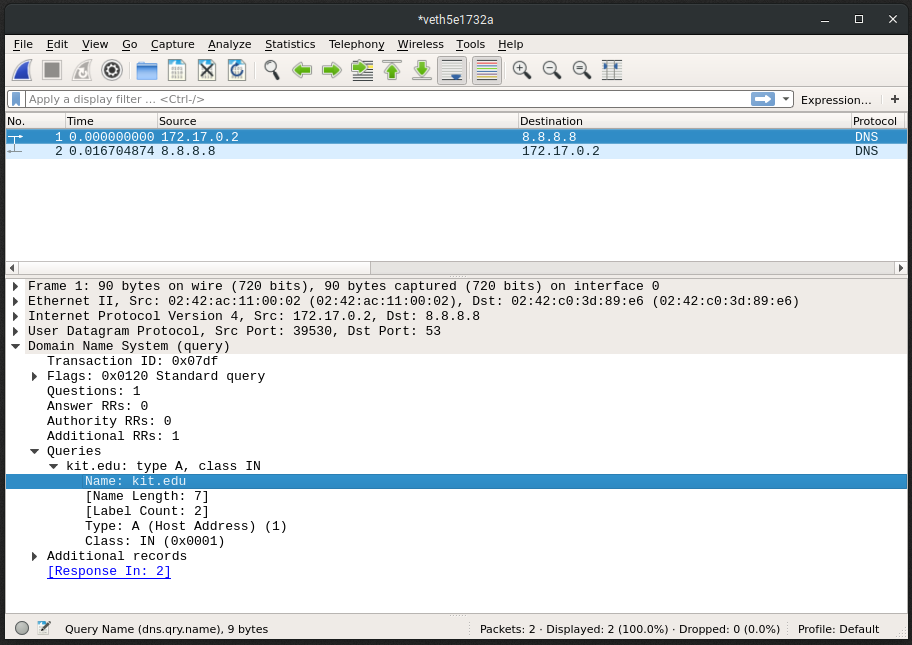Expand the Ethernet II section
The image size is (912, 645).
pos(16,301)
